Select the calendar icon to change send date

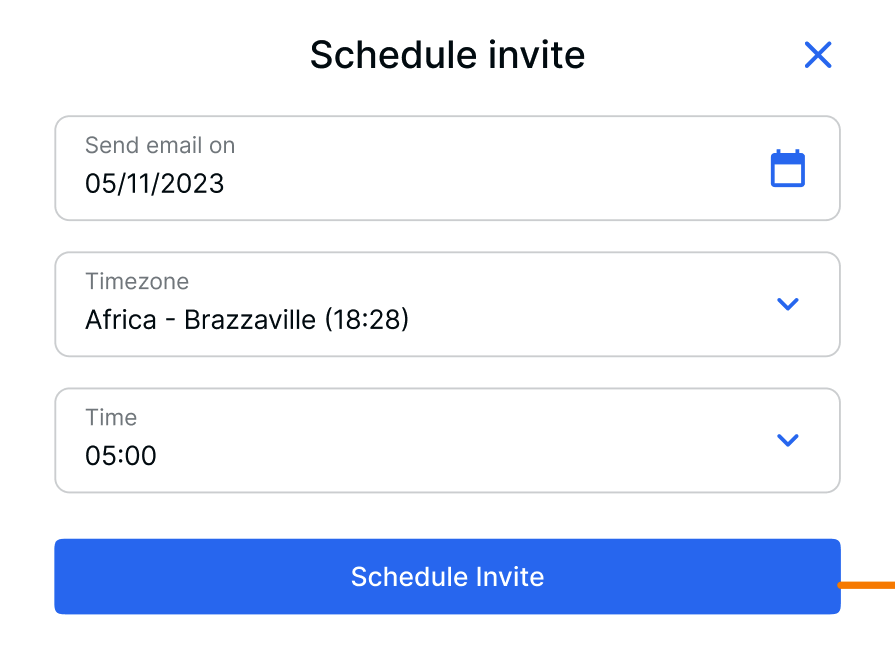pos(788,168)
